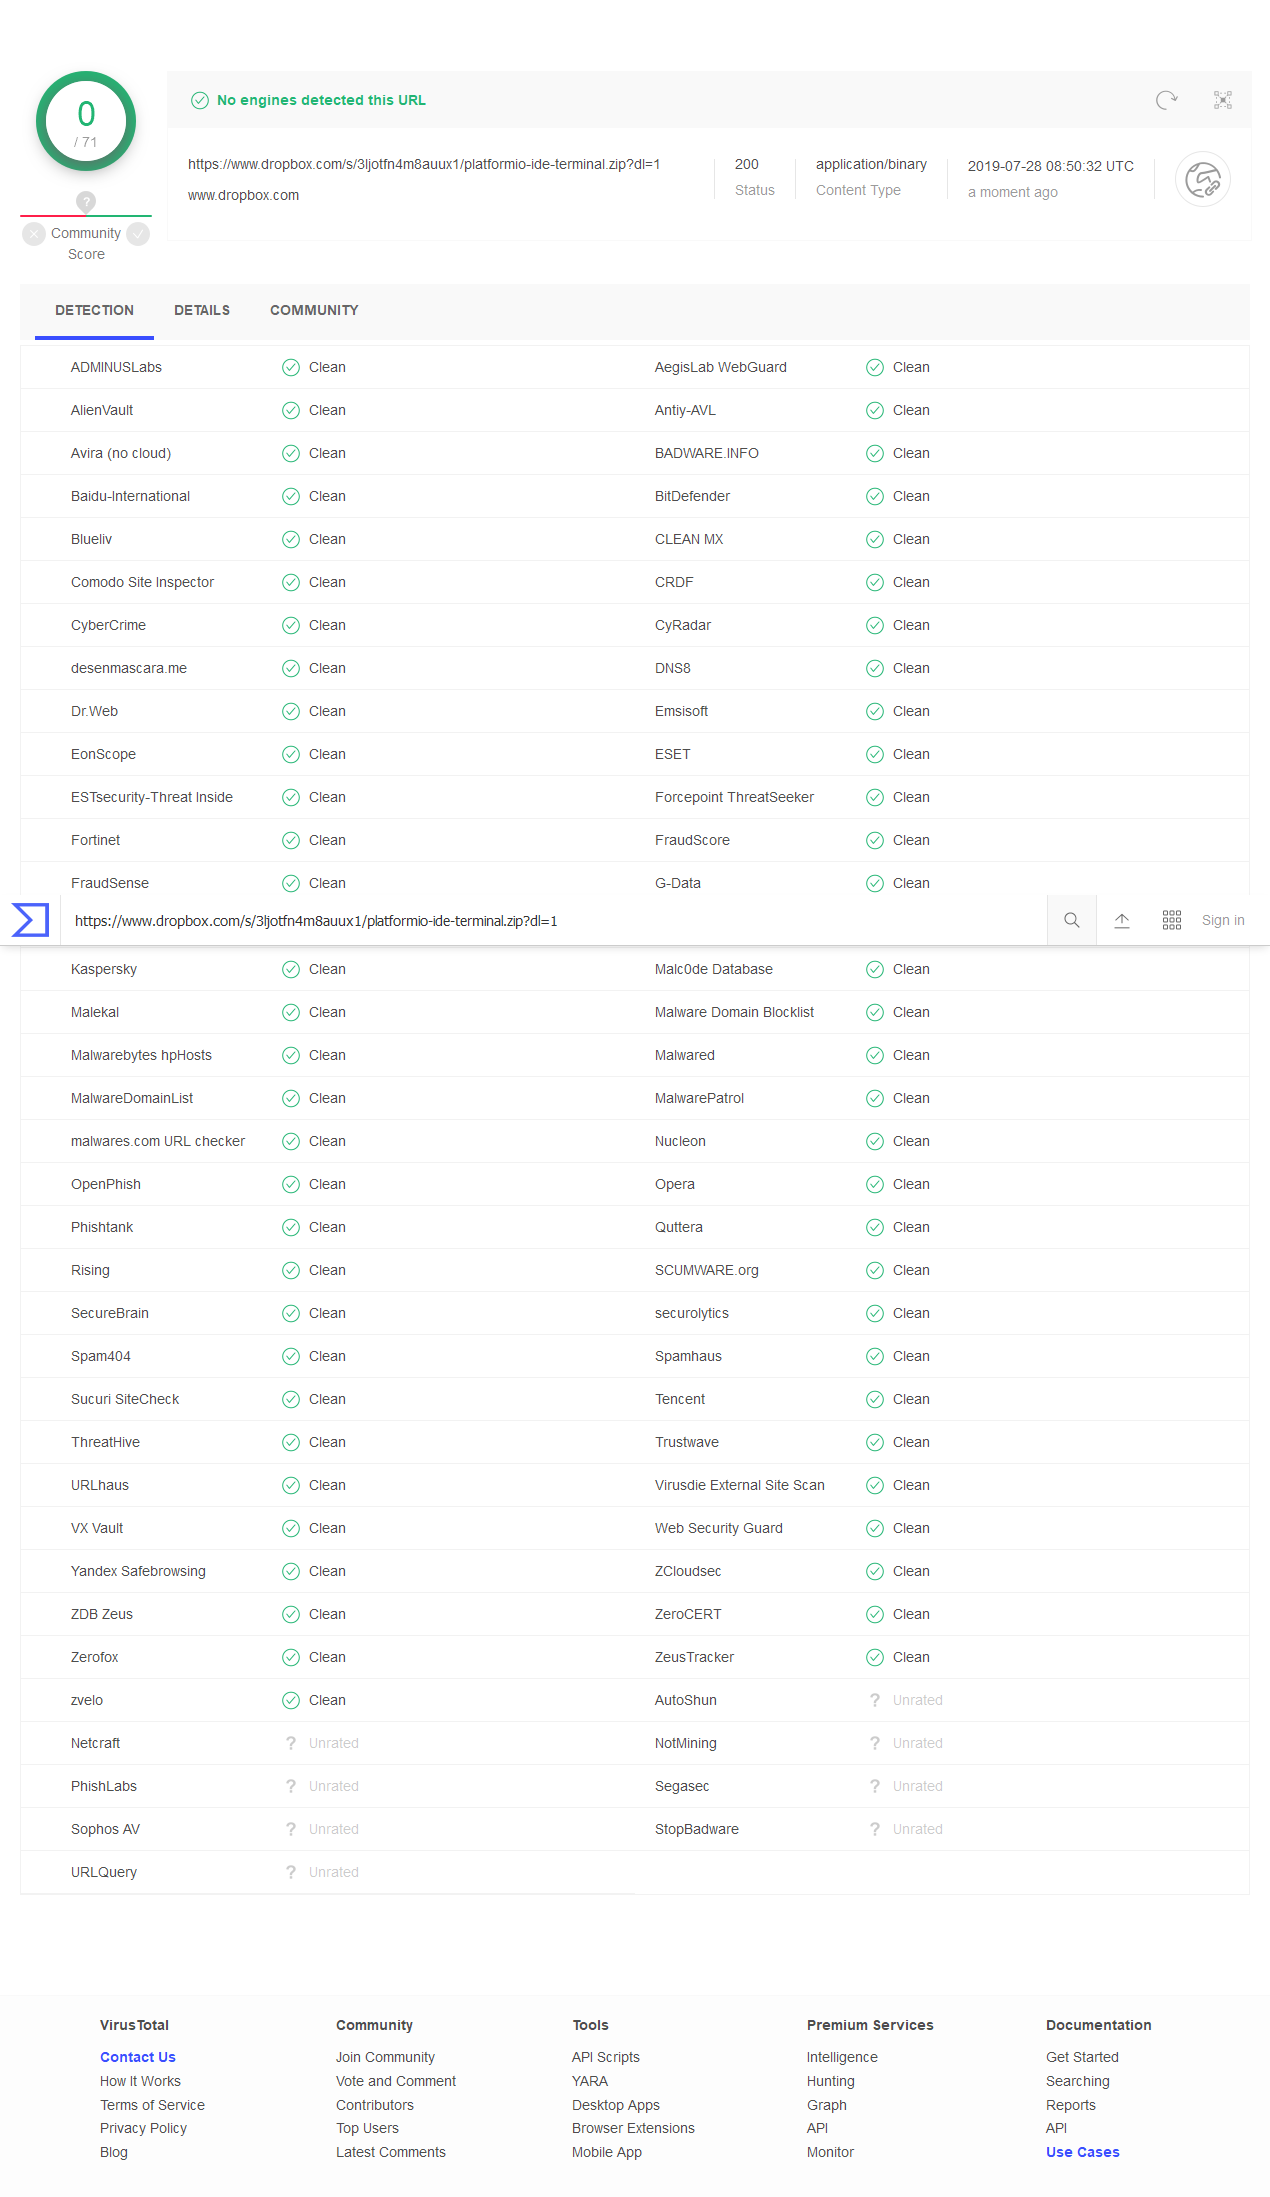Viewport: 1270px width, 2197px height.
Task: Open the apps grid icon
Action: [1172, 920]
